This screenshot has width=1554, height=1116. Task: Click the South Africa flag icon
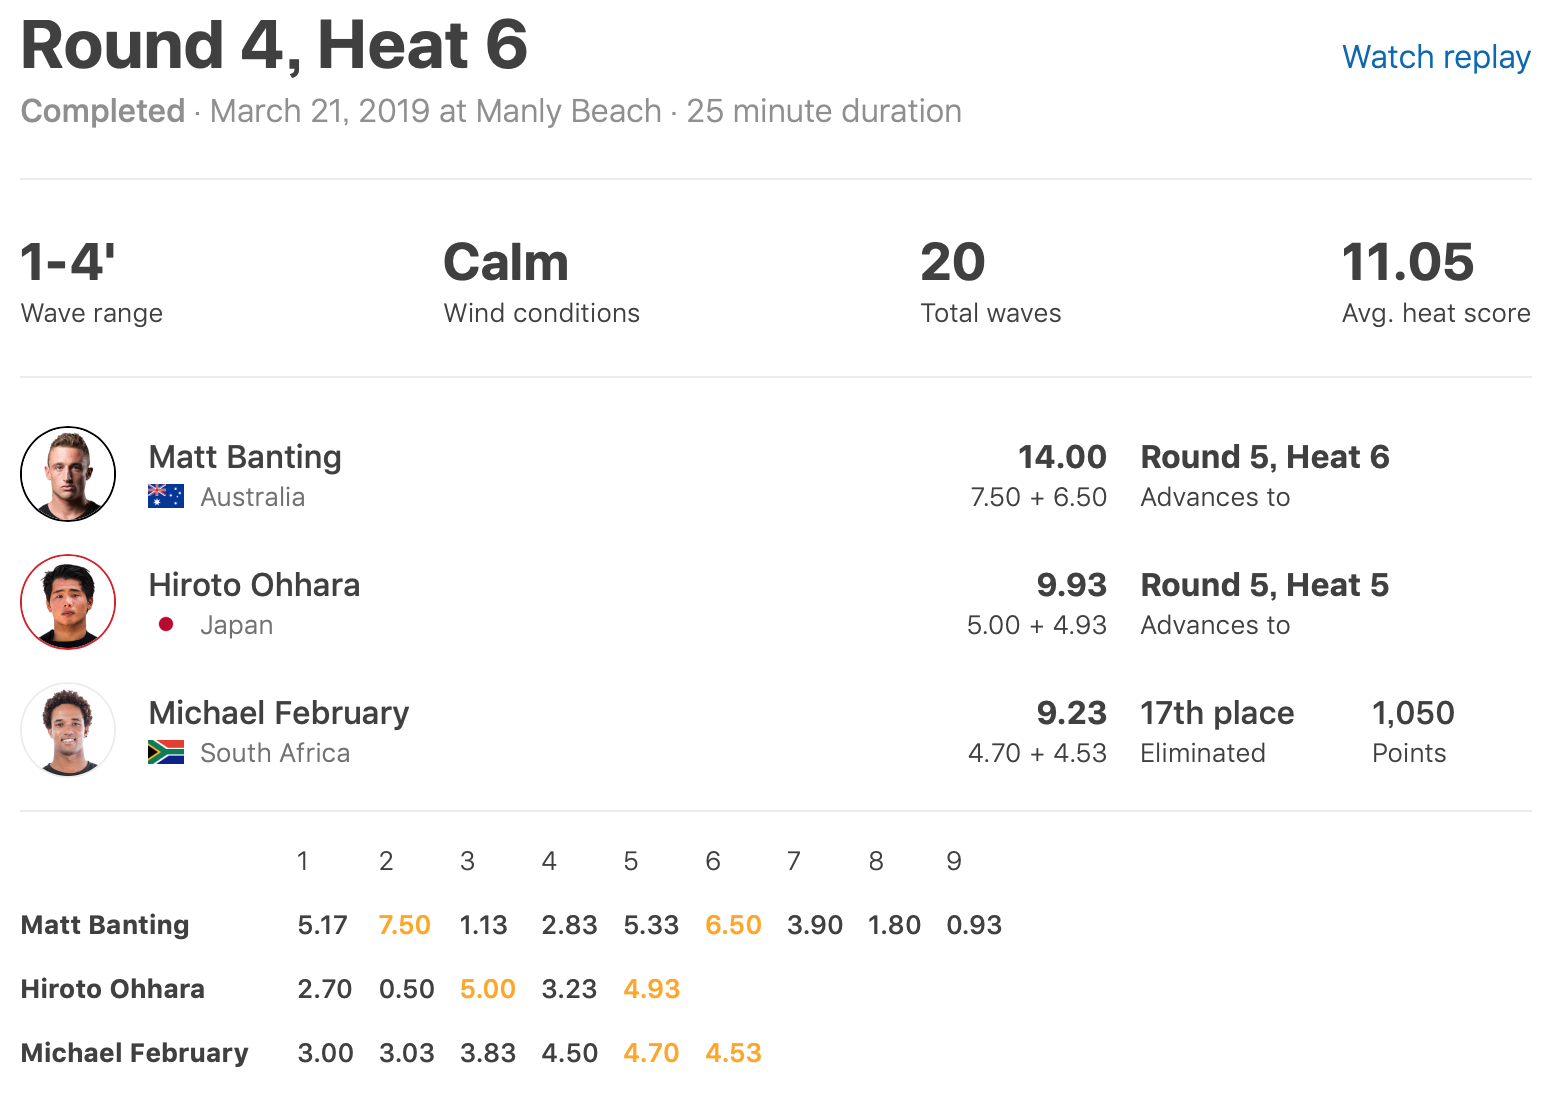pos(166,753)
